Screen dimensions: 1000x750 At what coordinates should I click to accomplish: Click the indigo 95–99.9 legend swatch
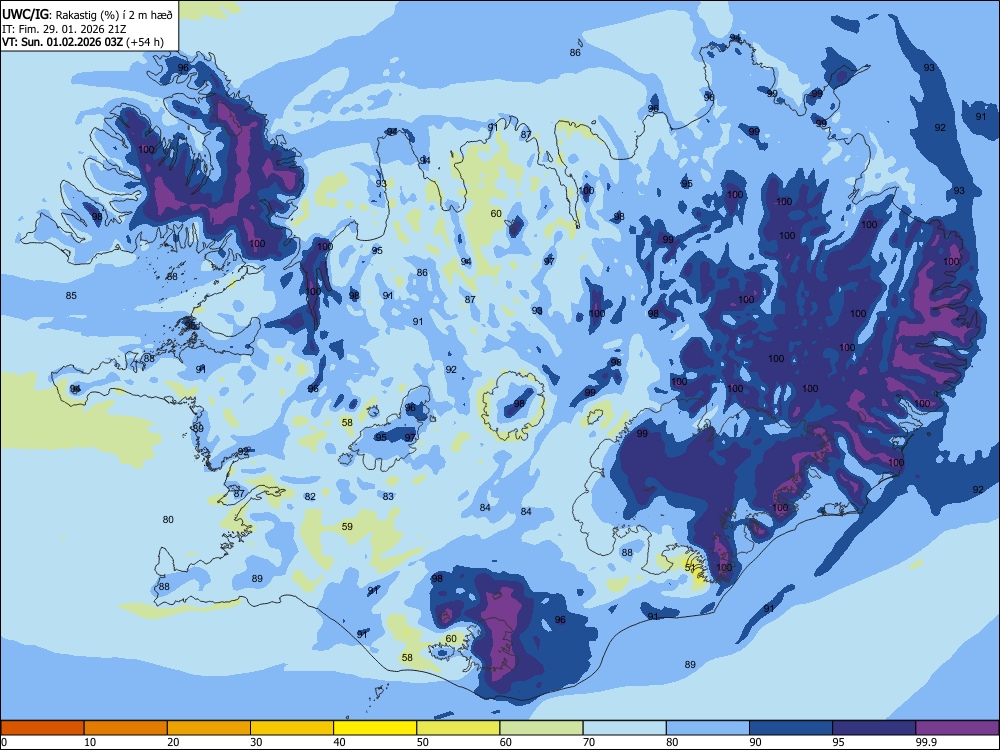coord(874,728)
